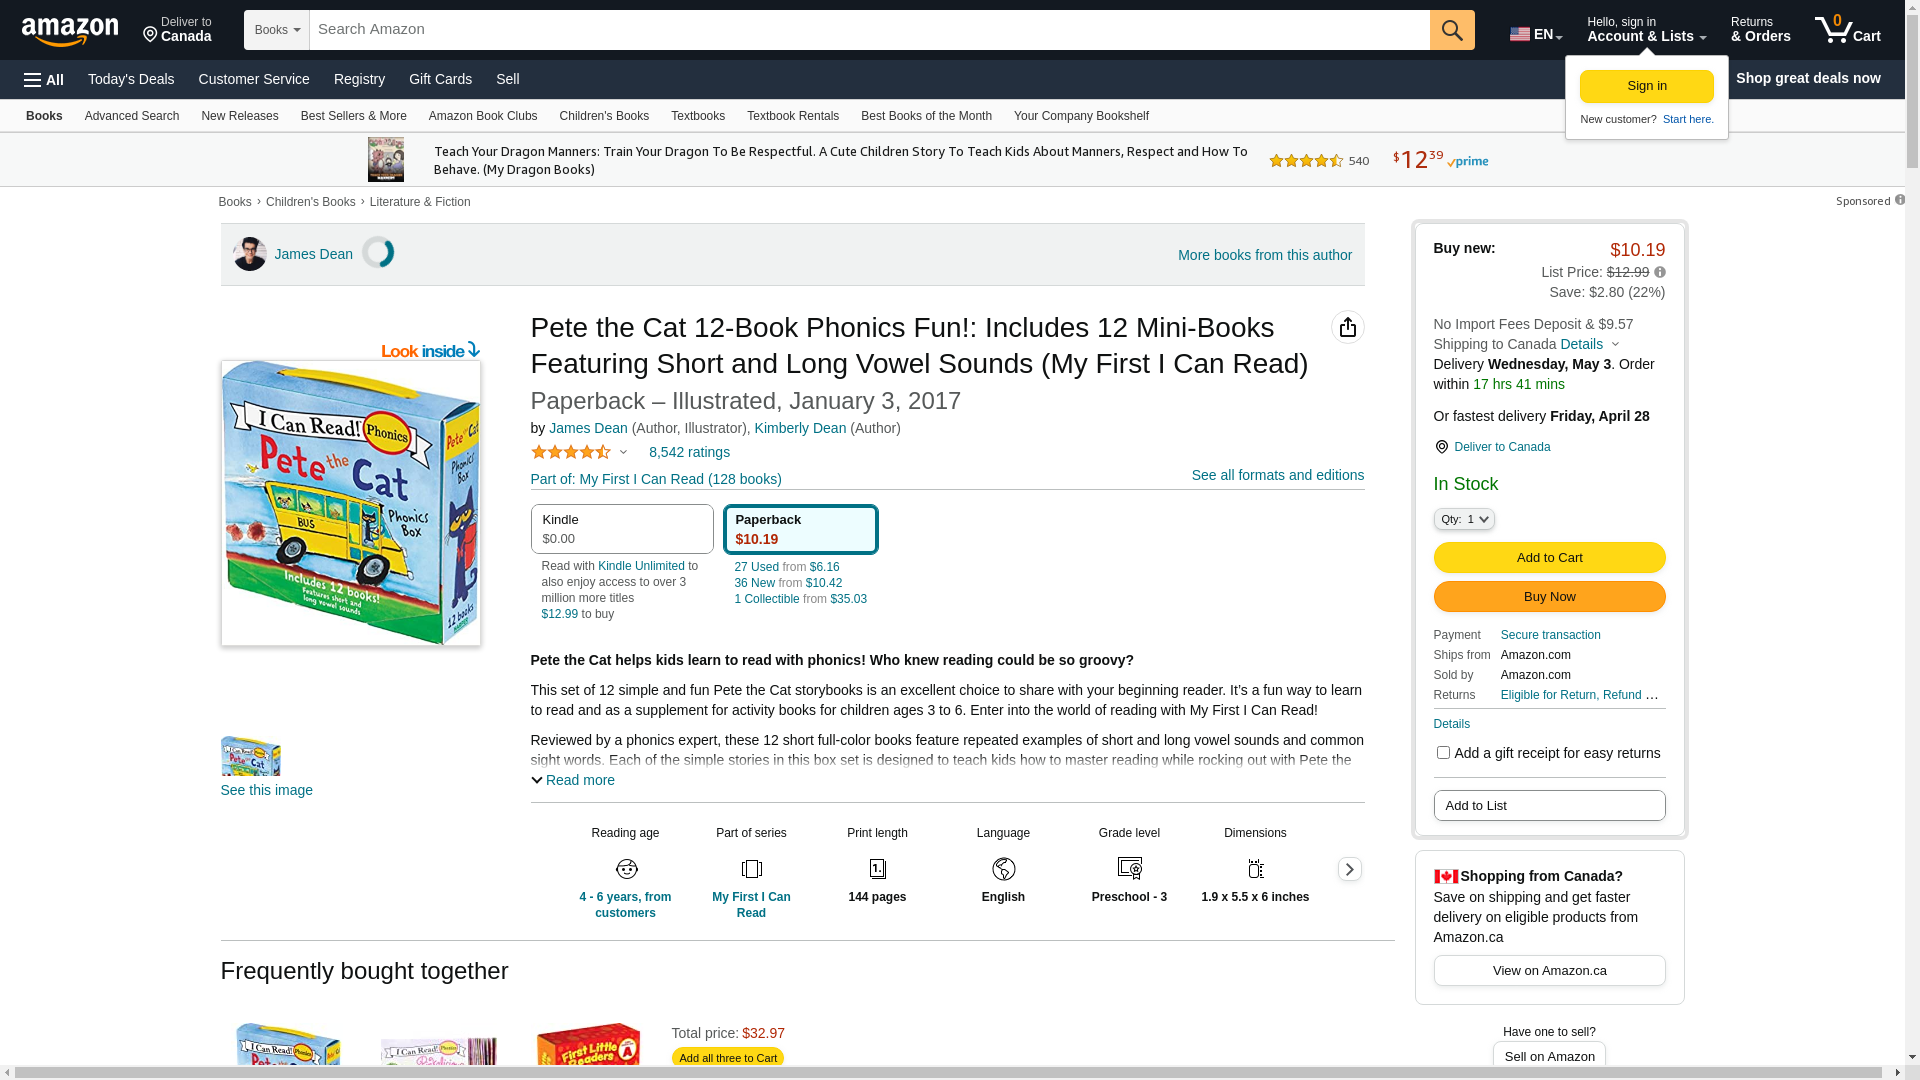Click the book cover thumbnail image

coord(250,756)
